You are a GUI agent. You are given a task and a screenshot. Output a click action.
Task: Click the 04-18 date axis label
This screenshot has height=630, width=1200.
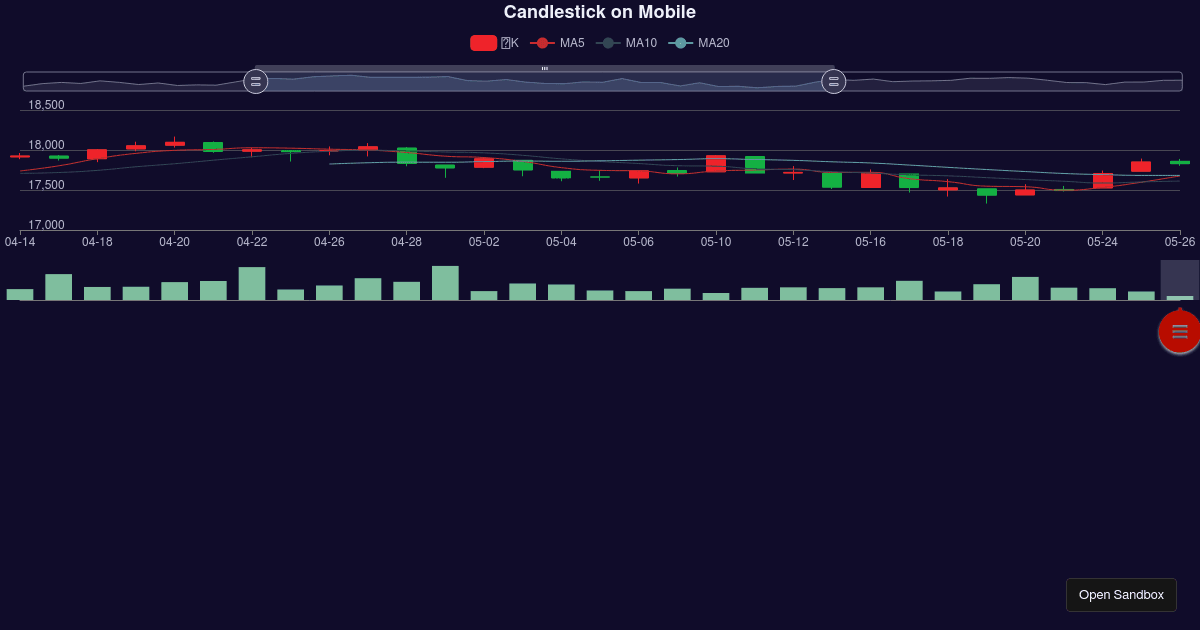(97, 242)
